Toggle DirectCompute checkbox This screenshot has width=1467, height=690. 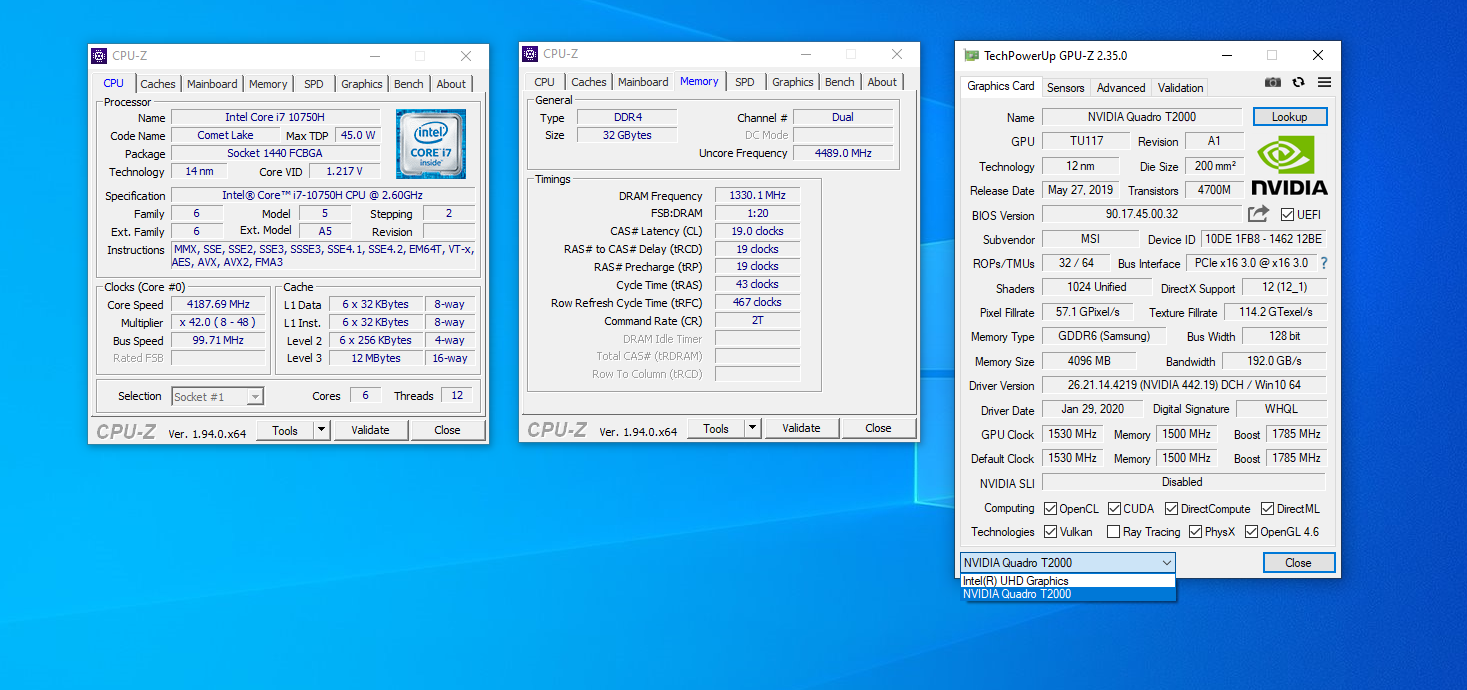(x=1172, y=509)
